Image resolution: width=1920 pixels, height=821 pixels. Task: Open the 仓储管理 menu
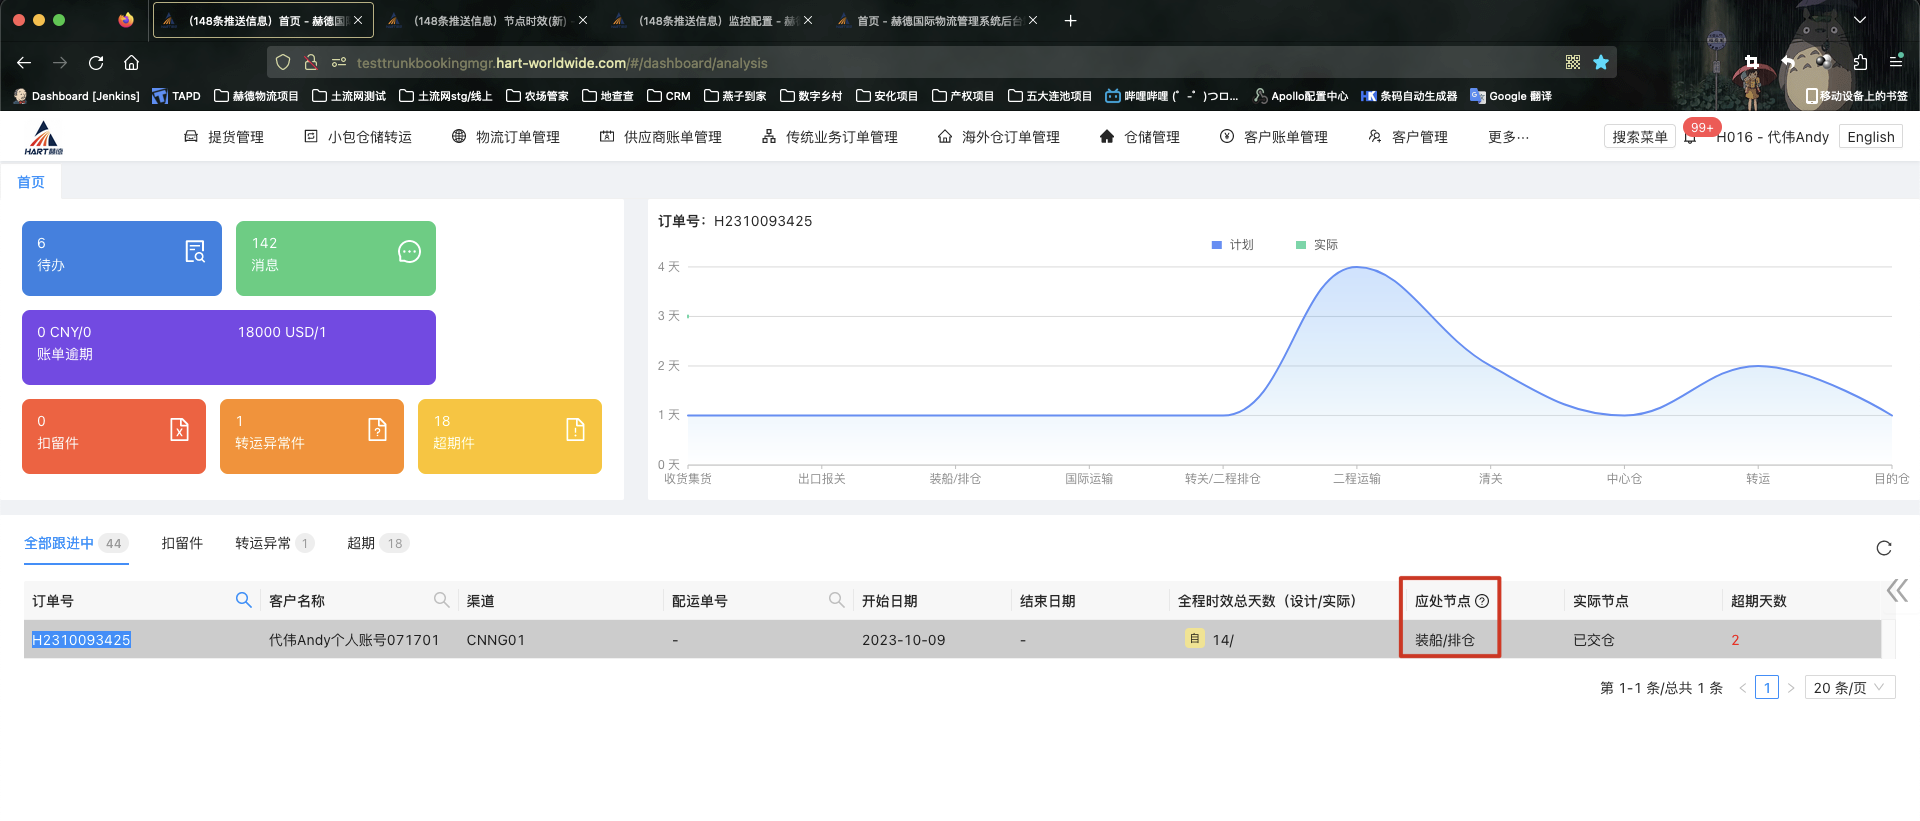coord(1139,137)
